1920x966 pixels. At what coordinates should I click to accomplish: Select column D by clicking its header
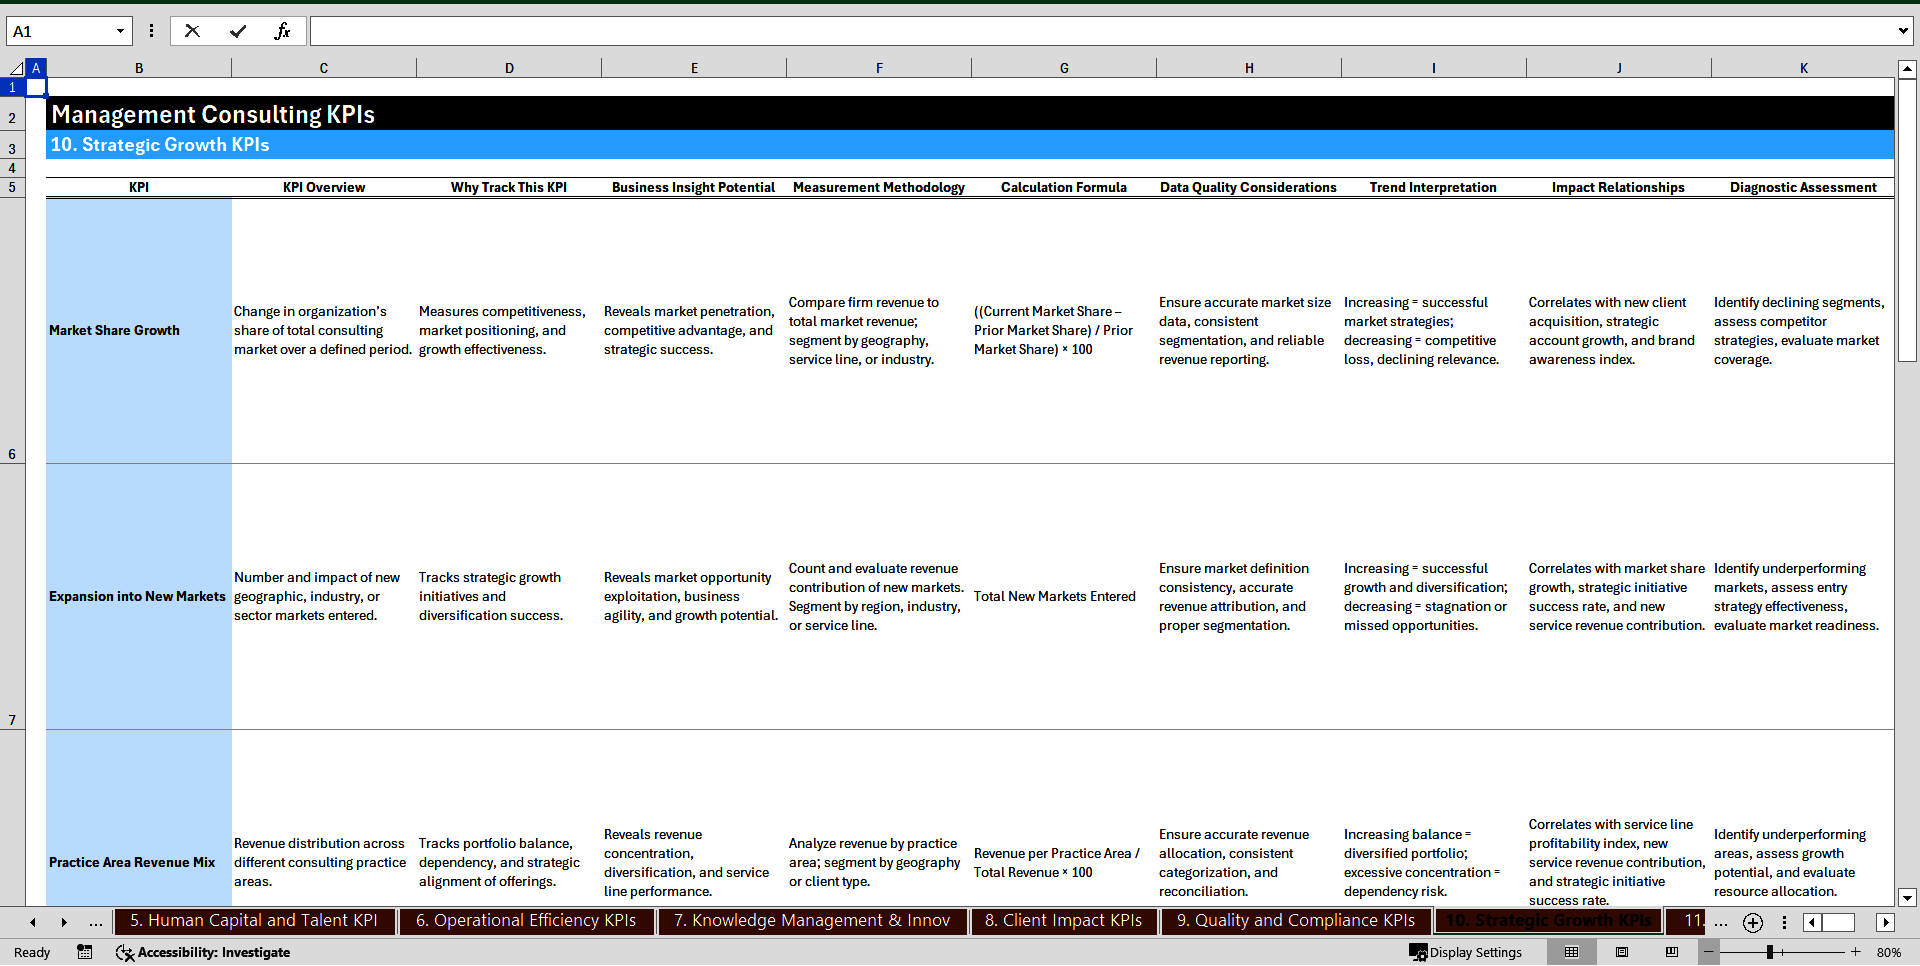(509, 67)
